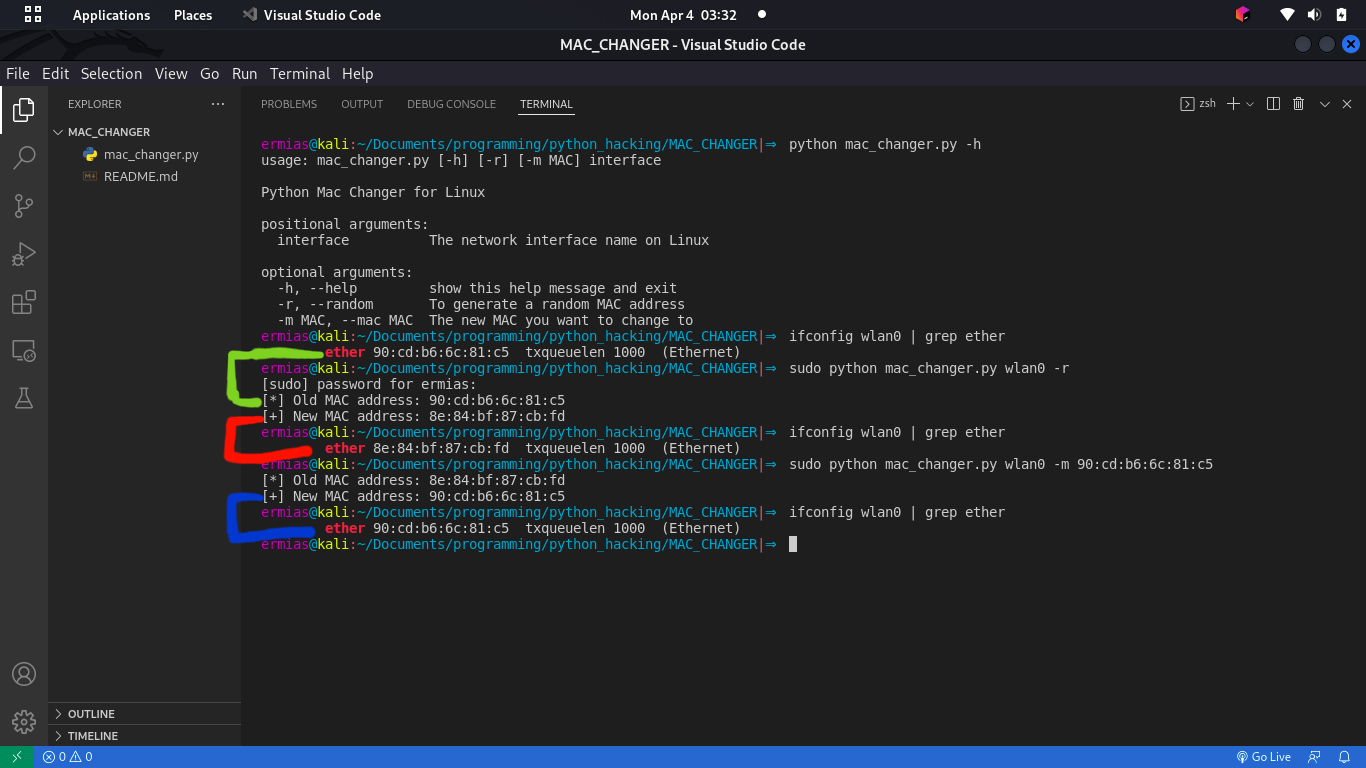Open the clock showing Mon Apr 4 03:32

point(683,15)
